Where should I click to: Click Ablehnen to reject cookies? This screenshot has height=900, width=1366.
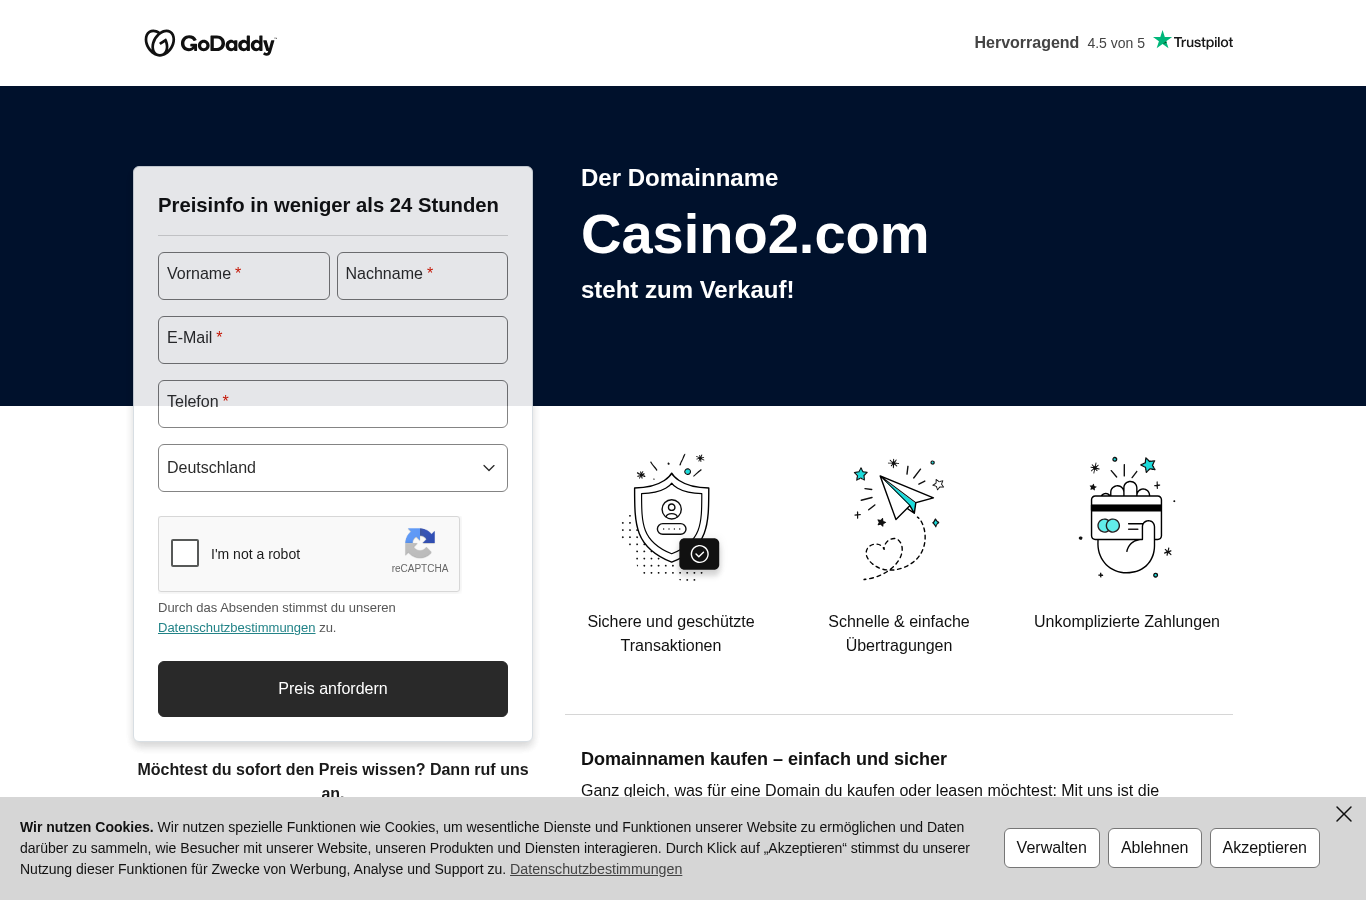(x=1155, y=848)
